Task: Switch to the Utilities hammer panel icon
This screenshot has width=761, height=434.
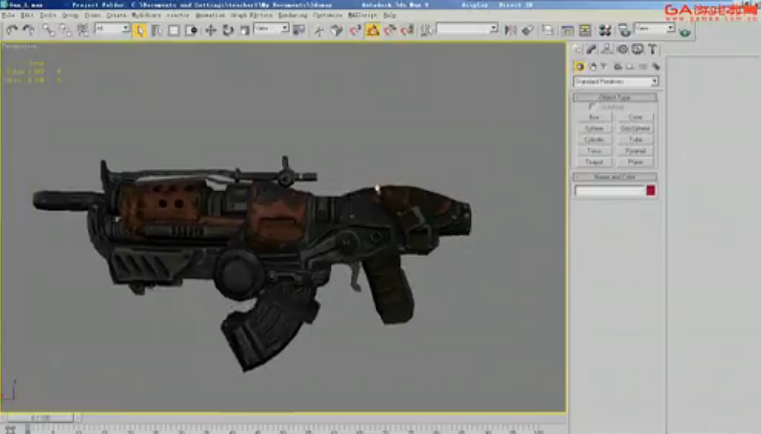Action: click(x=653, y=49)
